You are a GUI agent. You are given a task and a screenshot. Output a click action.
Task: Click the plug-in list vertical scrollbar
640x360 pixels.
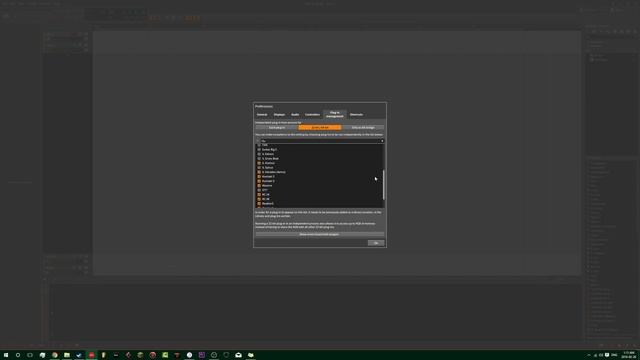[x=384, y=185]
